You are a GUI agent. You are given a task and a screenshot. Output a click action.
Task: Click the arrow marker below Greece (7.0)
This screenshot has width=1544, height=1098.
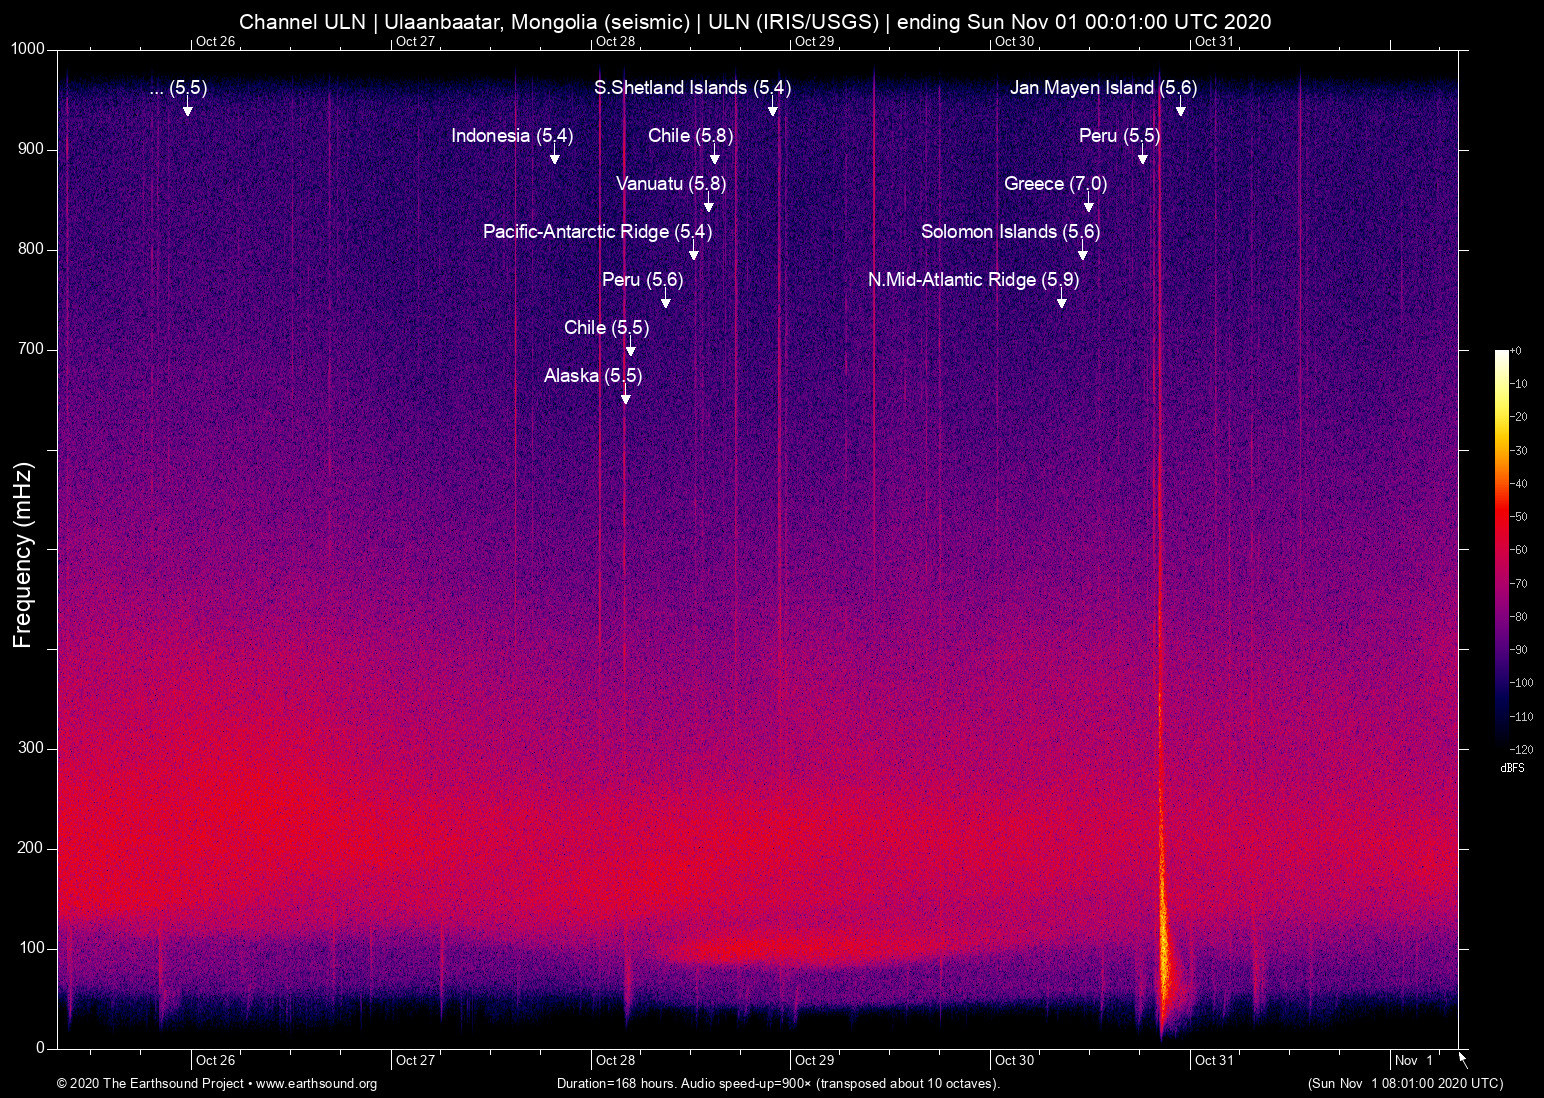[1089, 205]
